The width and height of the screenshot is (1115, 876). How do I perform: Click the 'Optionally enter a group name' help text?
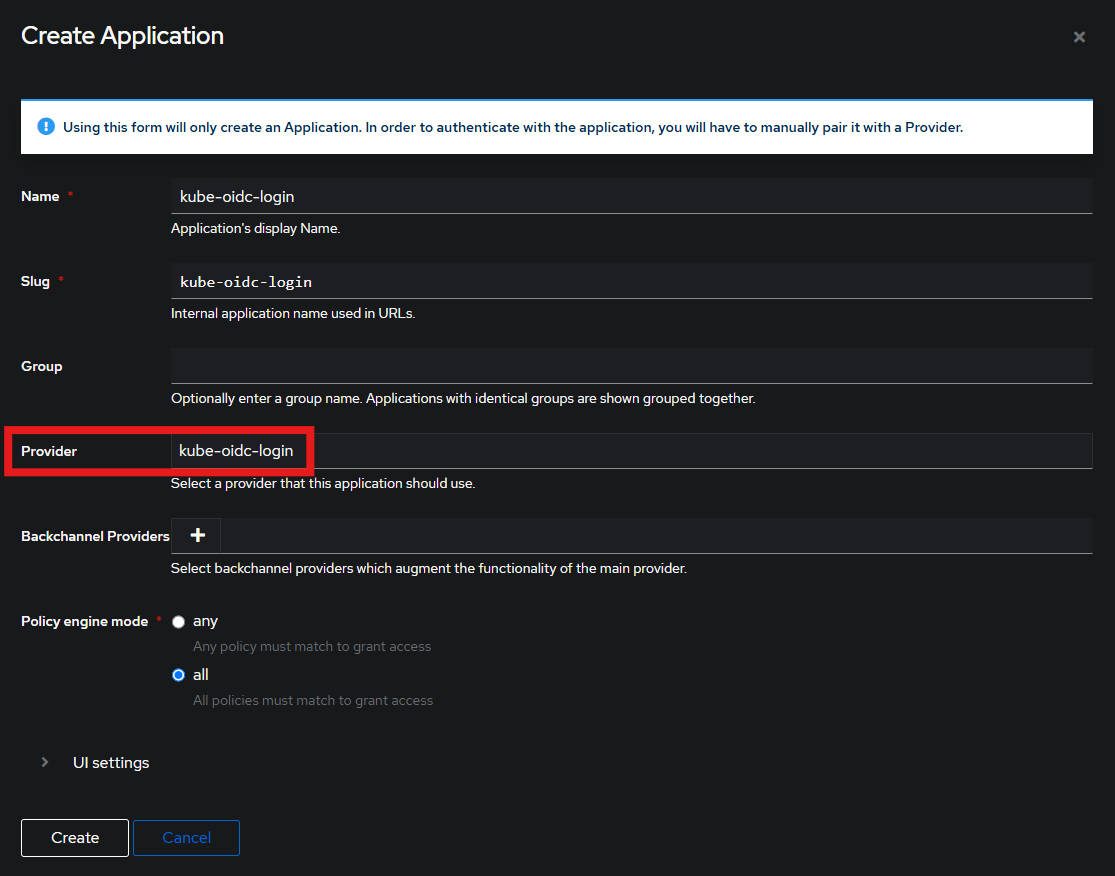(x=463, y=398)
